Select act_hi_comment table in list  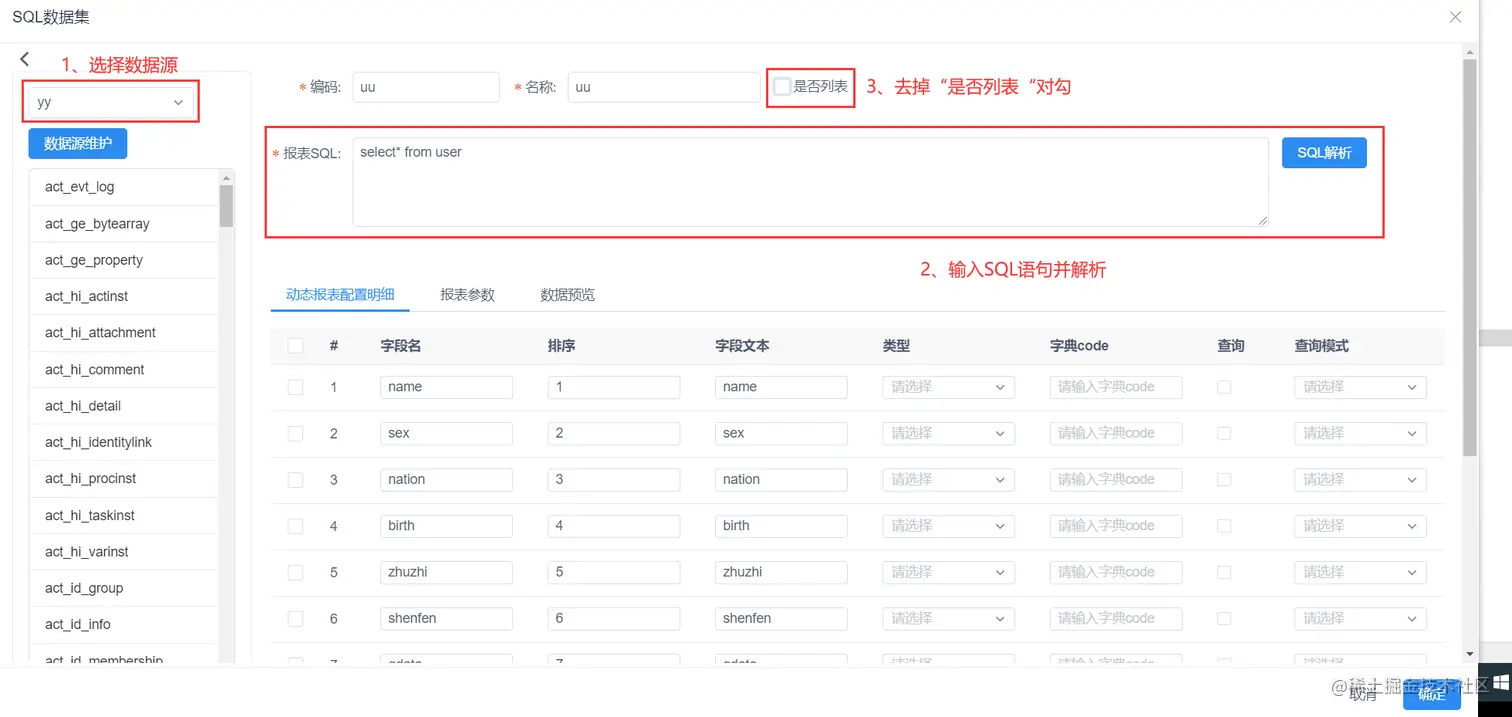(x=124, y=369)
